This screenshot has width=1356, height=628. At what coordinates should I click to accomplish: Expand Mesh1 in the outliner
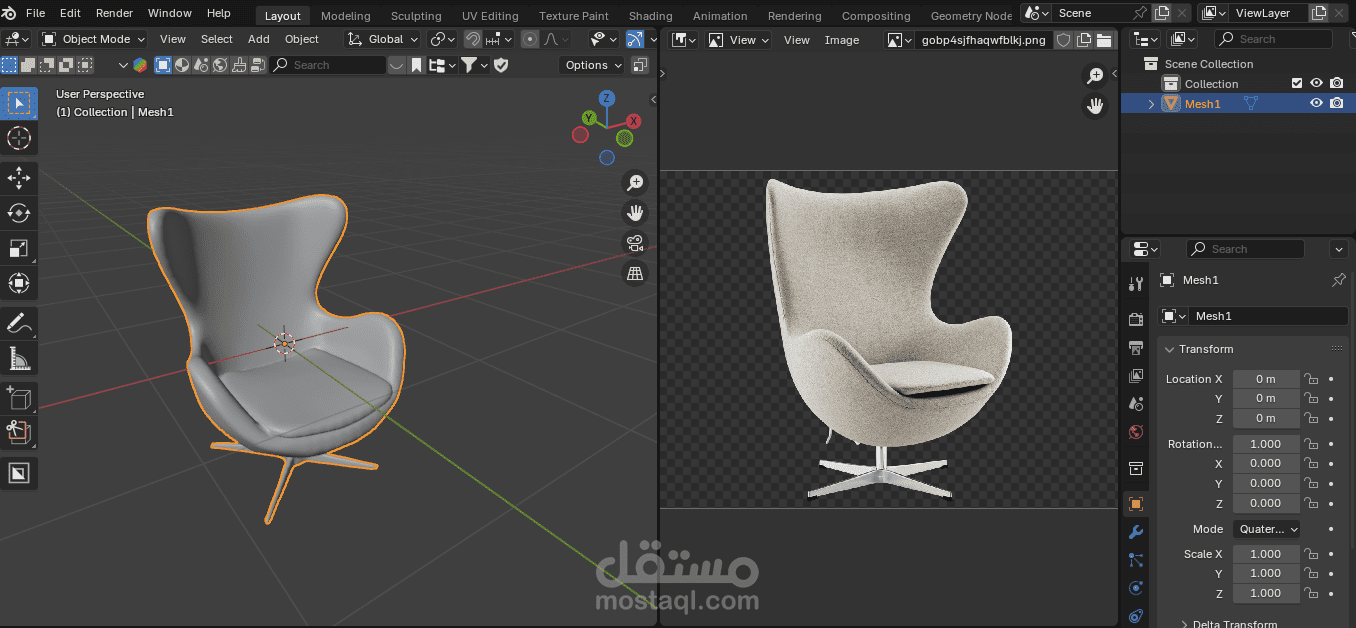click(1151, 104)
